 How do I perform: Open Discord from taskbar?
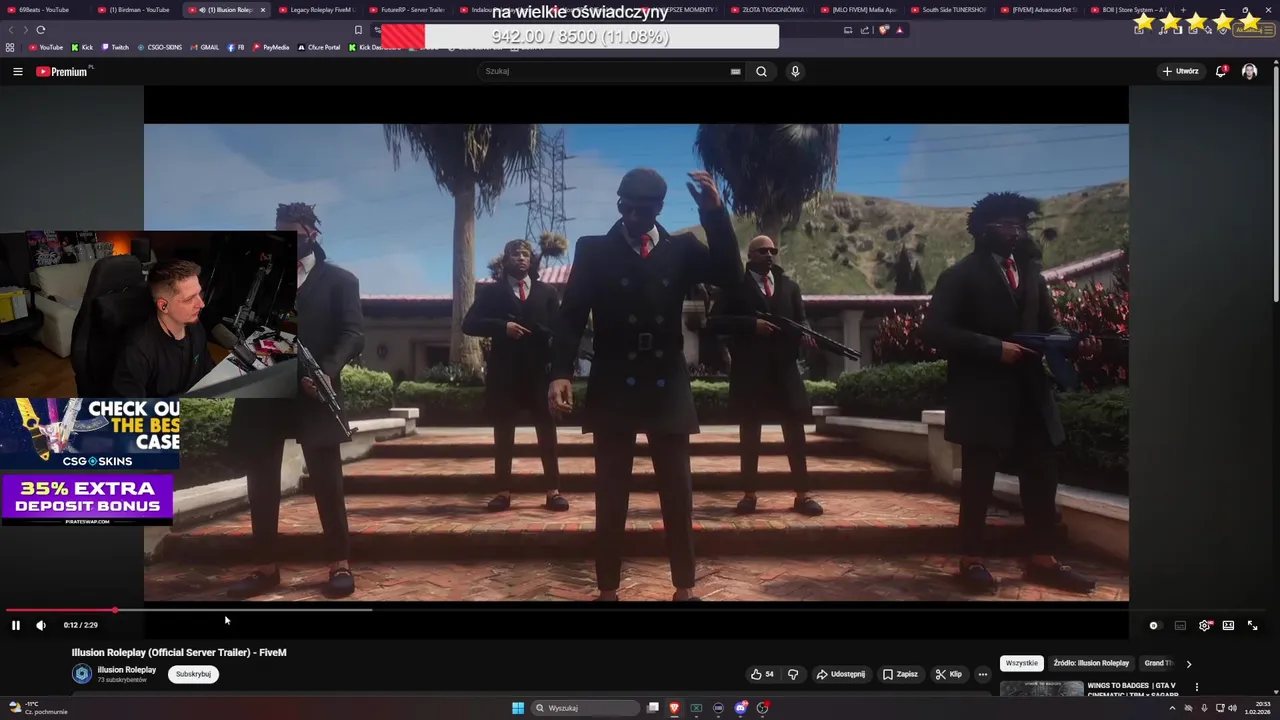[x=741, y=708]
